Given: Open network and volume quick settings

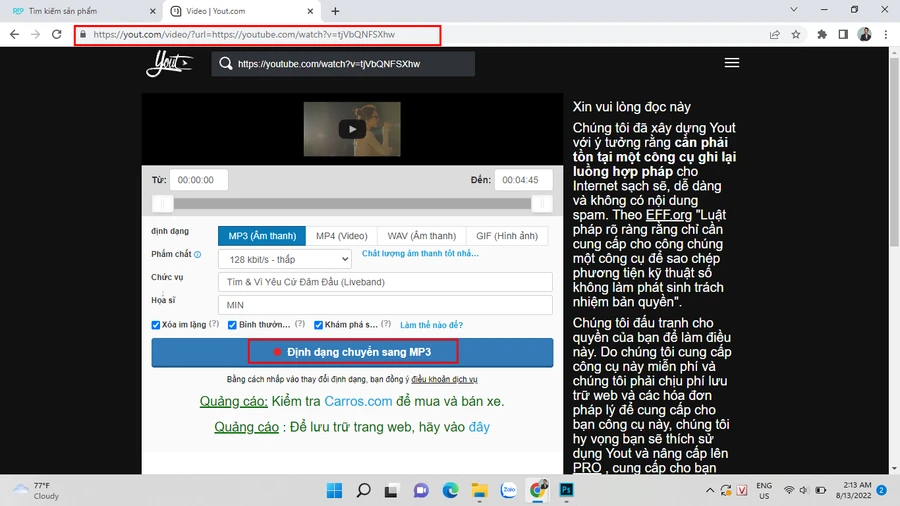Looking at the screenshot, I should pos(804,491).
